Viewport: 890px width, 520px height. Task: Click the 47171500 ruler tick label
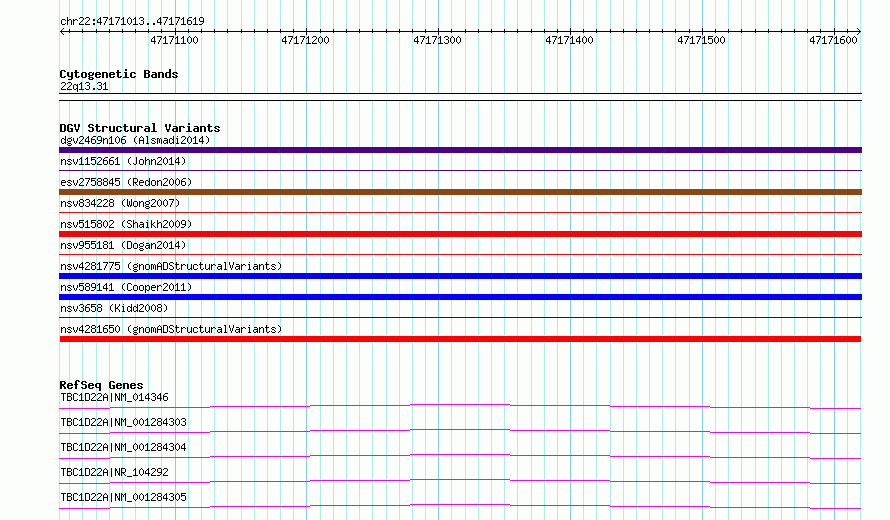click(701, 40)
